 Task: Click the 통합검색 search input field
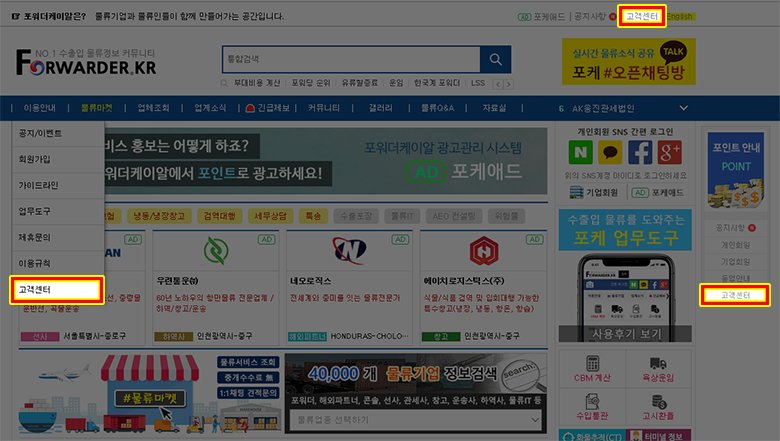351,59
